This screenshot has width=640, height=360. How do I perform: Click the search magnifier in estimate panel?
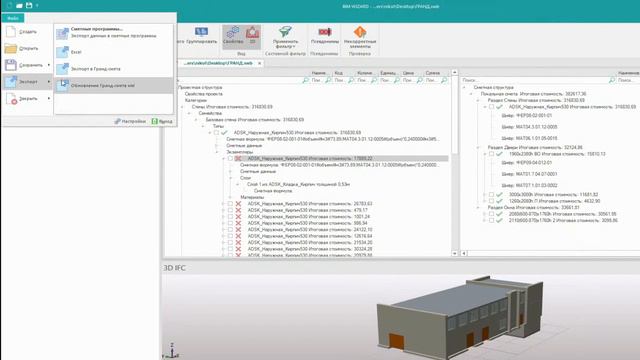pos(612,80)
